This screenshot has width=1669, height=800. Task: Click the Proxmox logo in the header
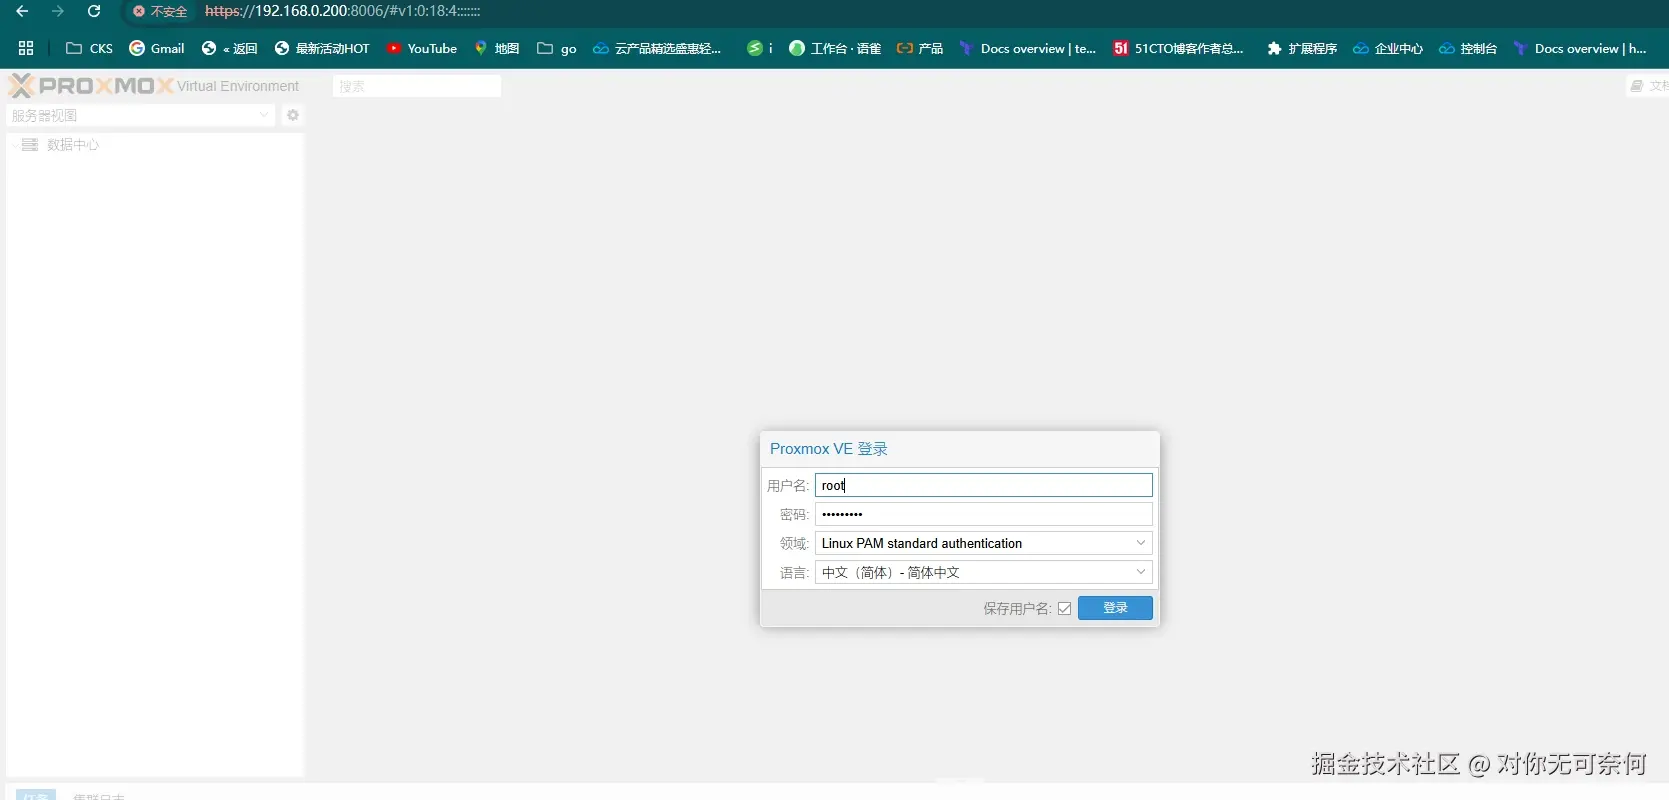(x=91, y=86)
